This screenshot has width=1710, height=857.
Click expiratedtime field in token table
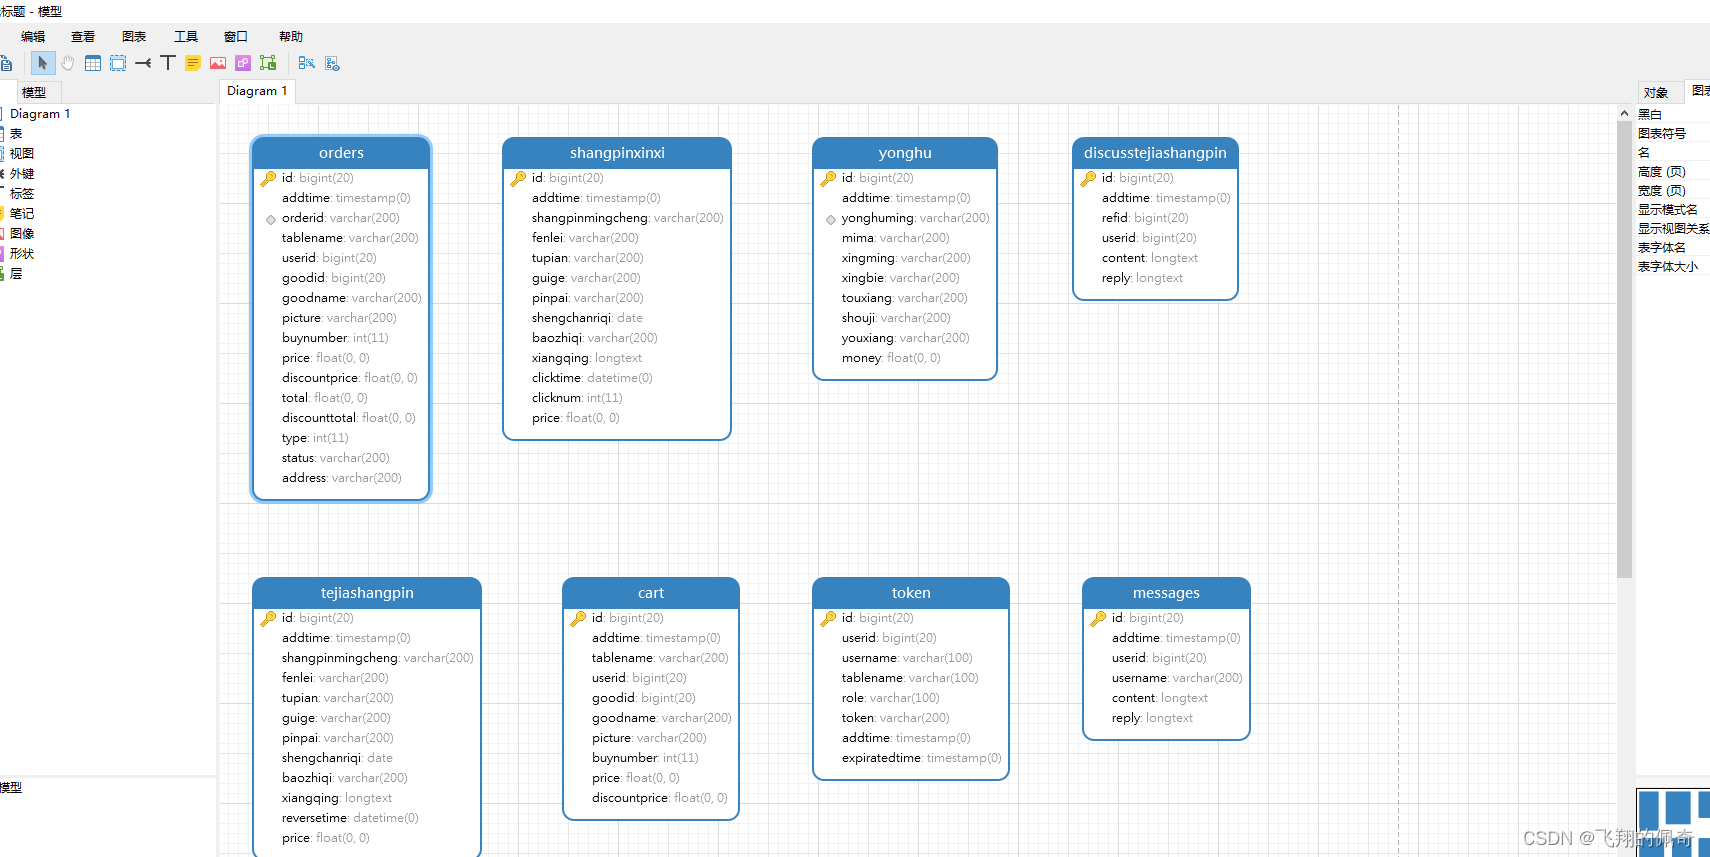coord(921,758)
